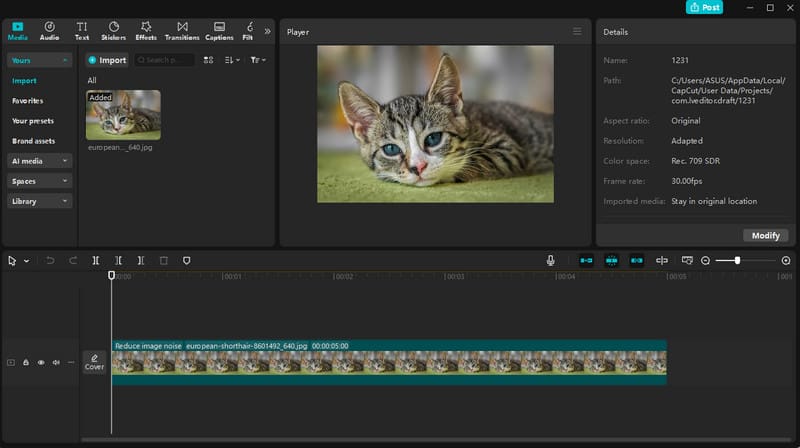Start voiceover recording with microphone
The height and width of the screenshot is (448, 800).
[x=551, y=260]
